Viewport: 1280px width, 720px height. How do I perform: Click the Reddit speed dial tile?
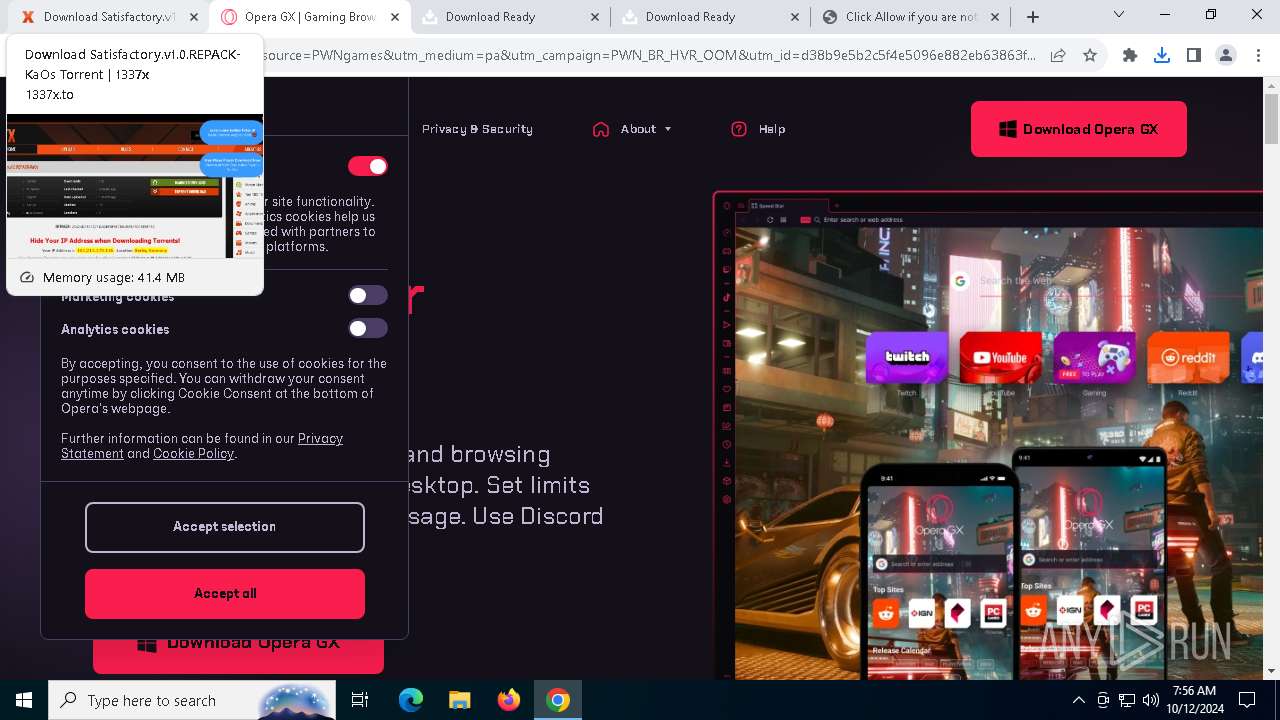1188,357
